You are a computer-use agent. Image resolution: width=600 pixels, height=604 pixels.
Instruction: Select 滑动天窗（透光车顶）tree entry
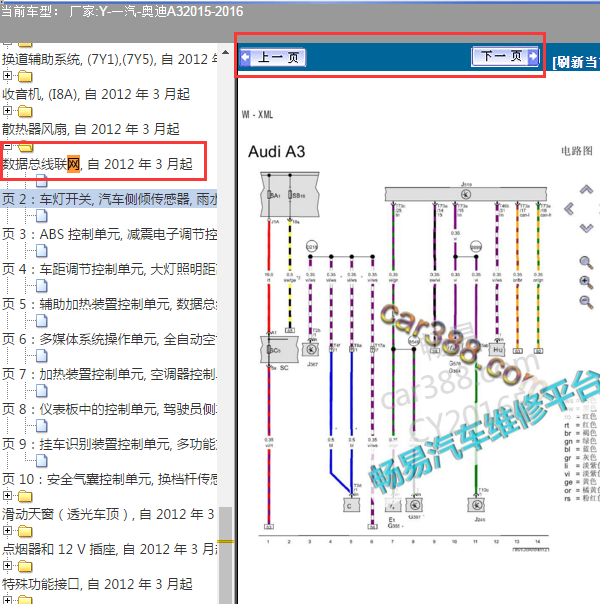(x=108, y=514)
